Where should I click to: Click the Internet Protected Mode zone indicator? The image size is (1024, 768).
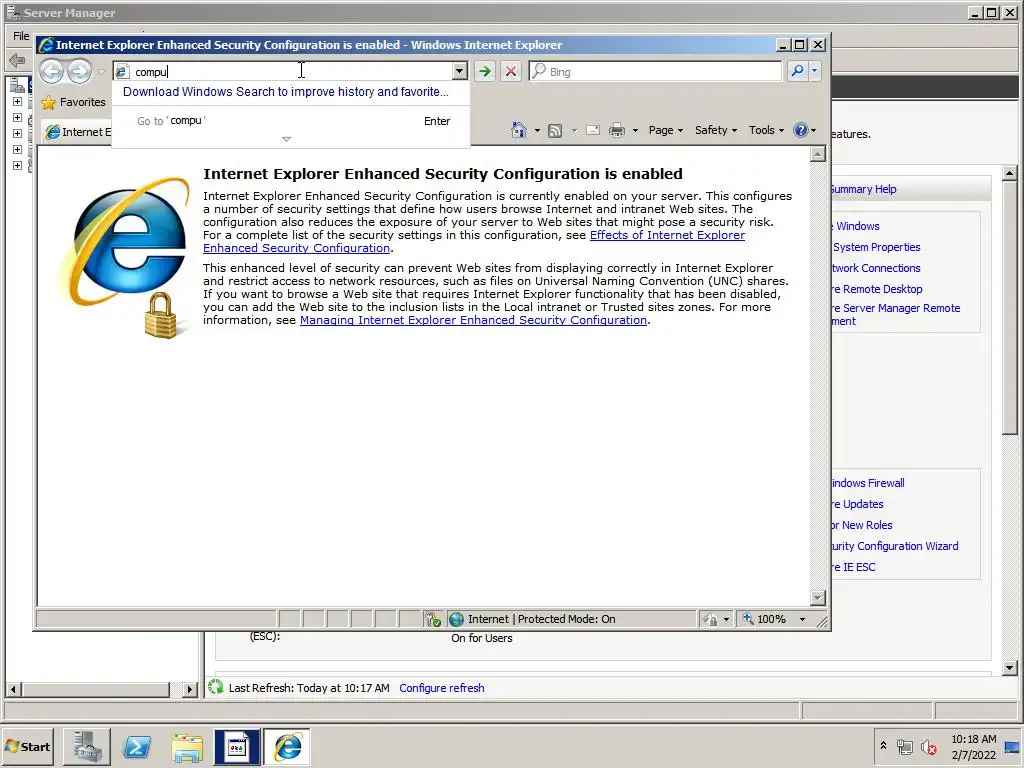(541, 619)
